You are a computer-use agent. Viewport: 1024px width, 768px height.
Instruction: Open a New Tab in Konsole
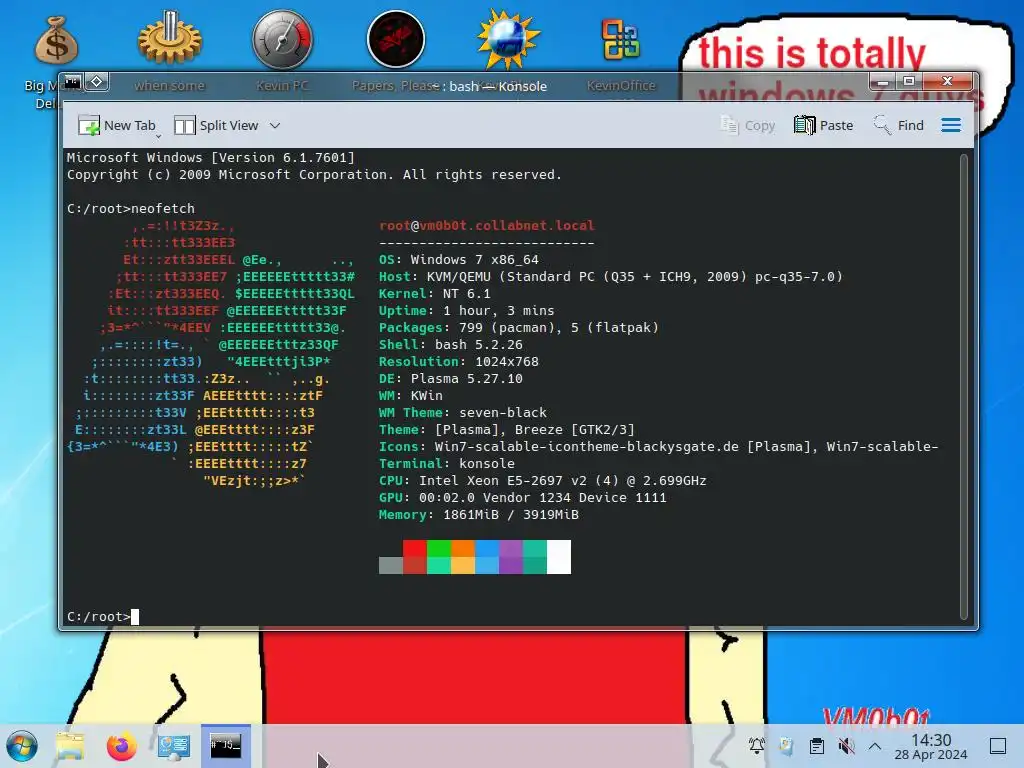coord(116,125)
